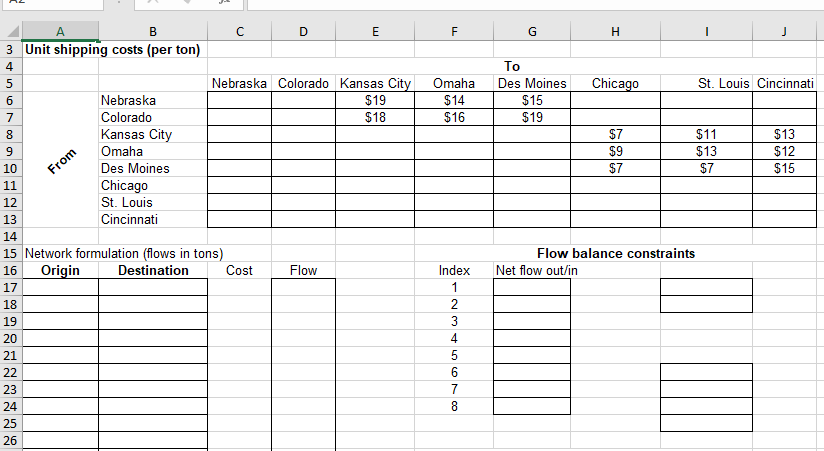824x451 pixels.
Task: Select column G header
Action: pos(532,32)
